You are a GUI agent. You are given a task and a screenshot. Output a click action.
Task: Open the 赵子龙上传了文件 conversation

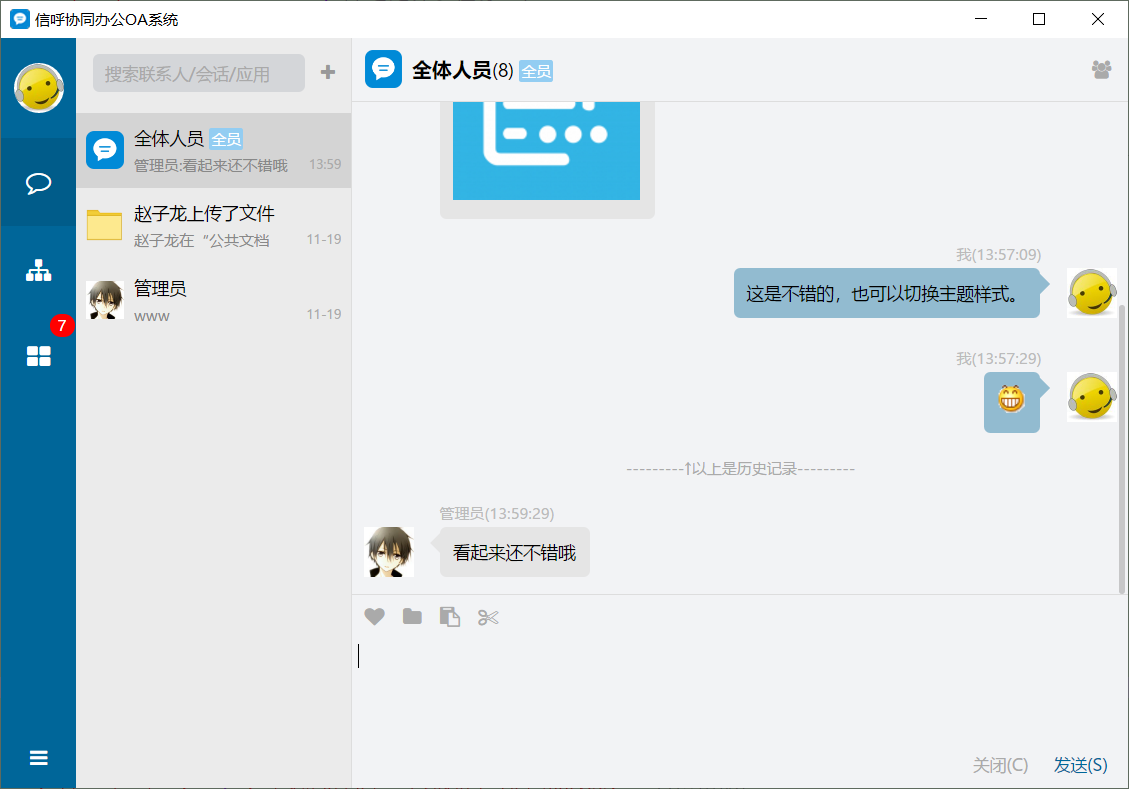pyautogui.click(x=214, y=226)
